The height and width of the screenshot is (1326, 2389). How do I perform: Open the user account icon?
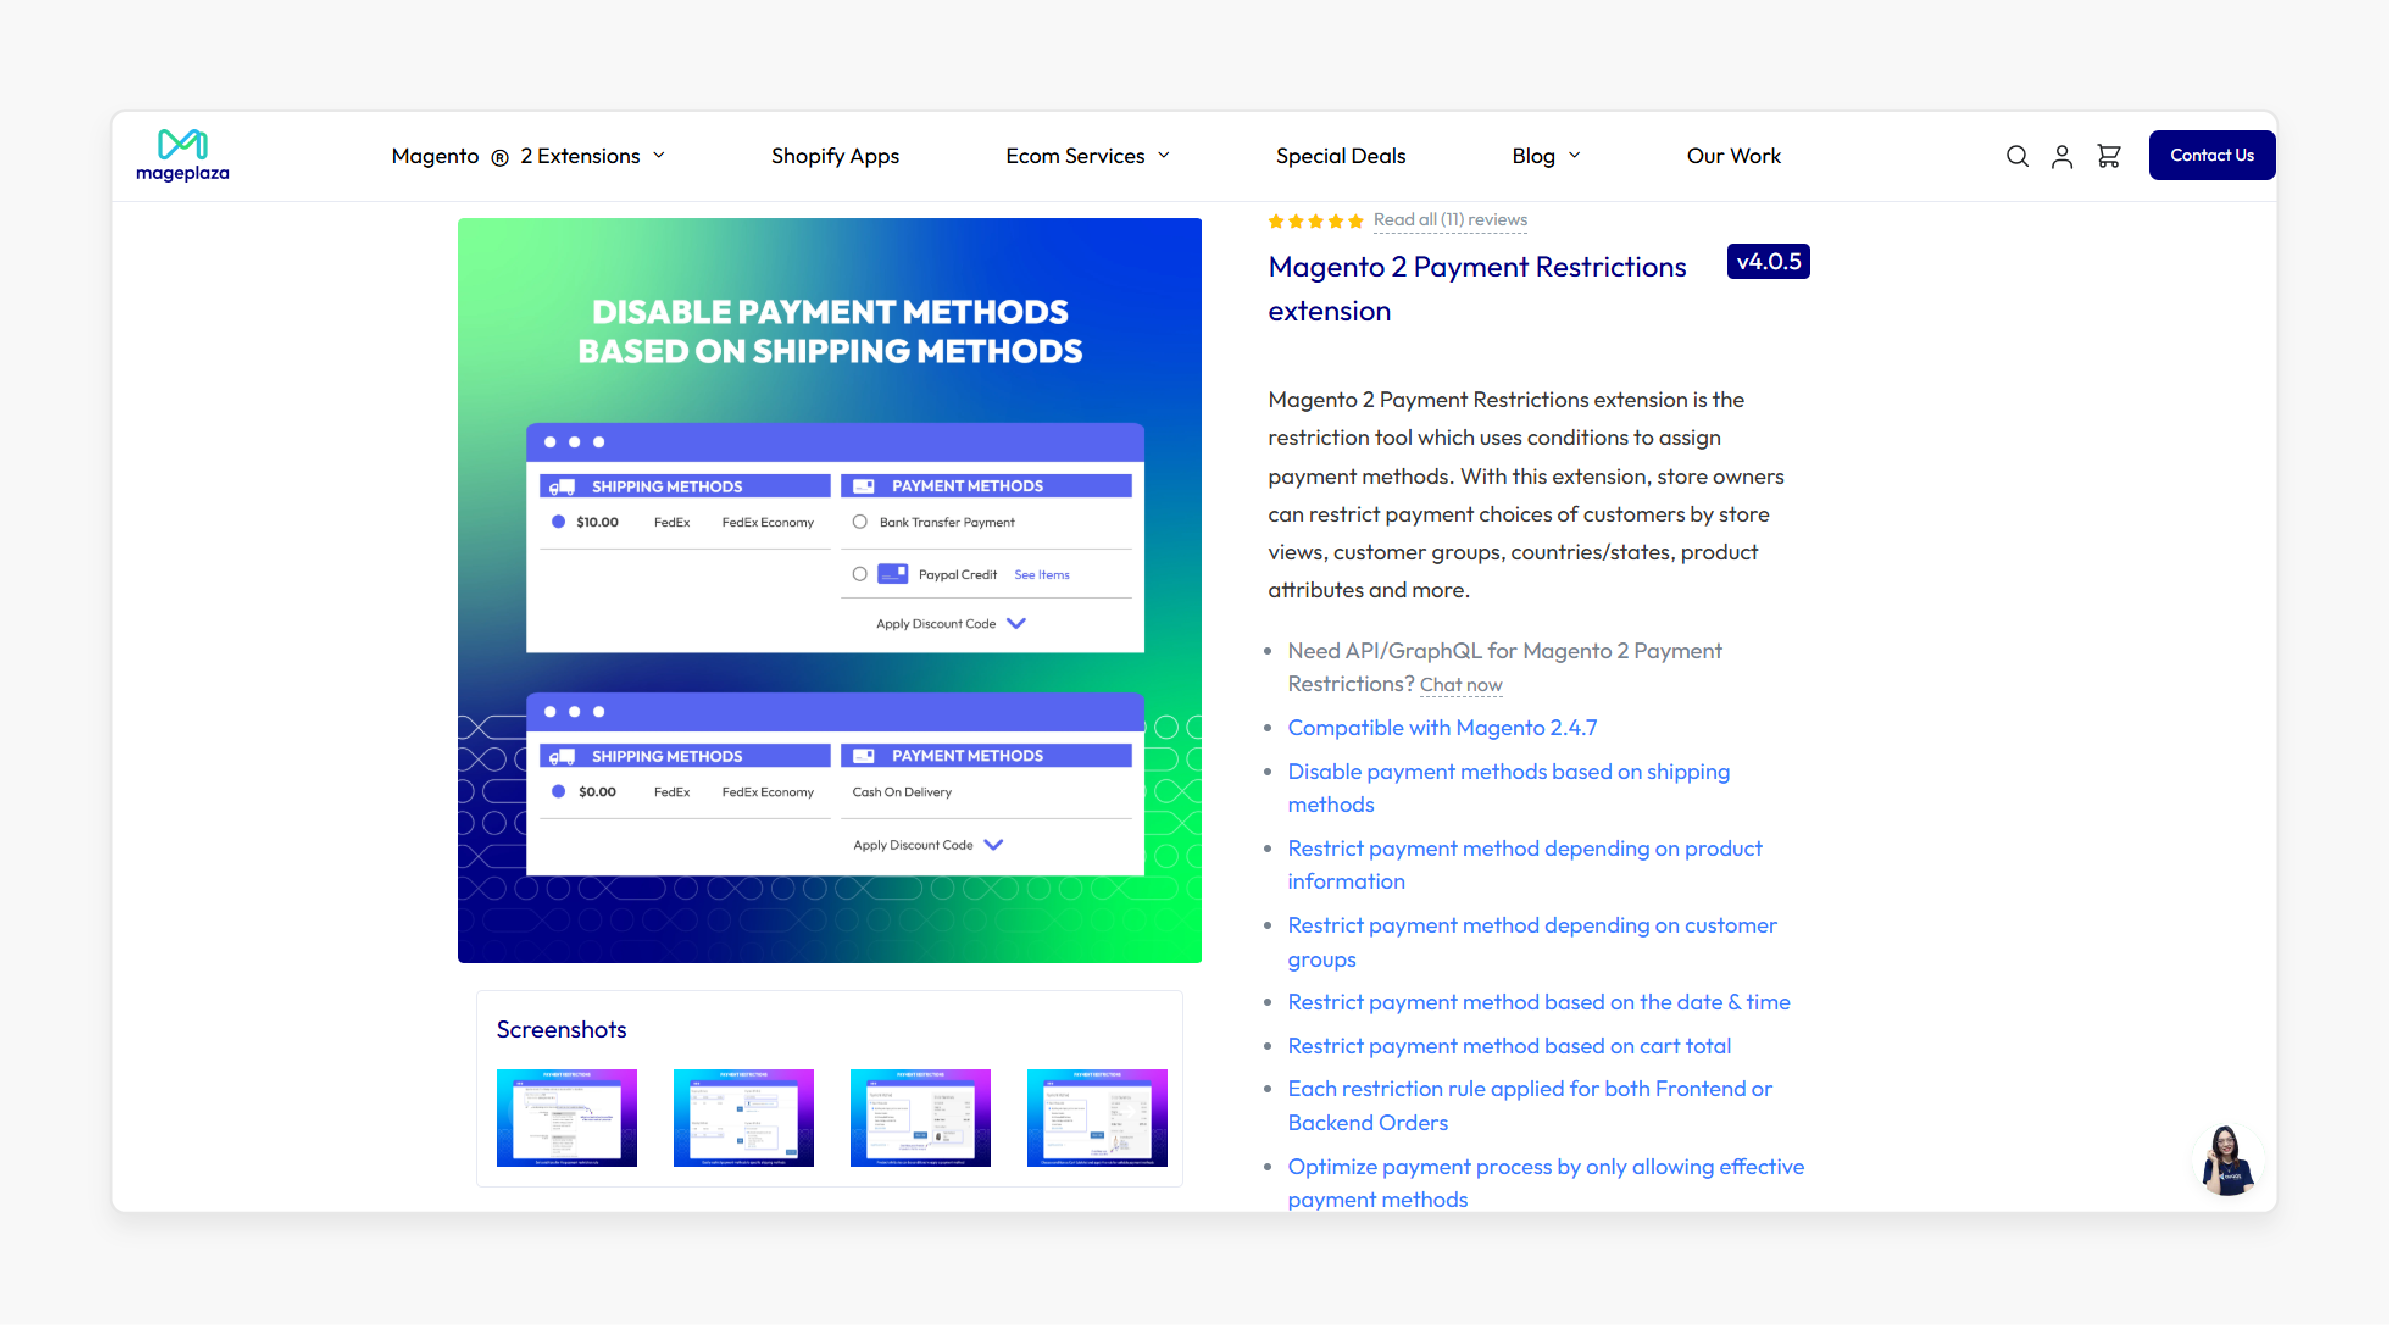[x=2062, y=156]
